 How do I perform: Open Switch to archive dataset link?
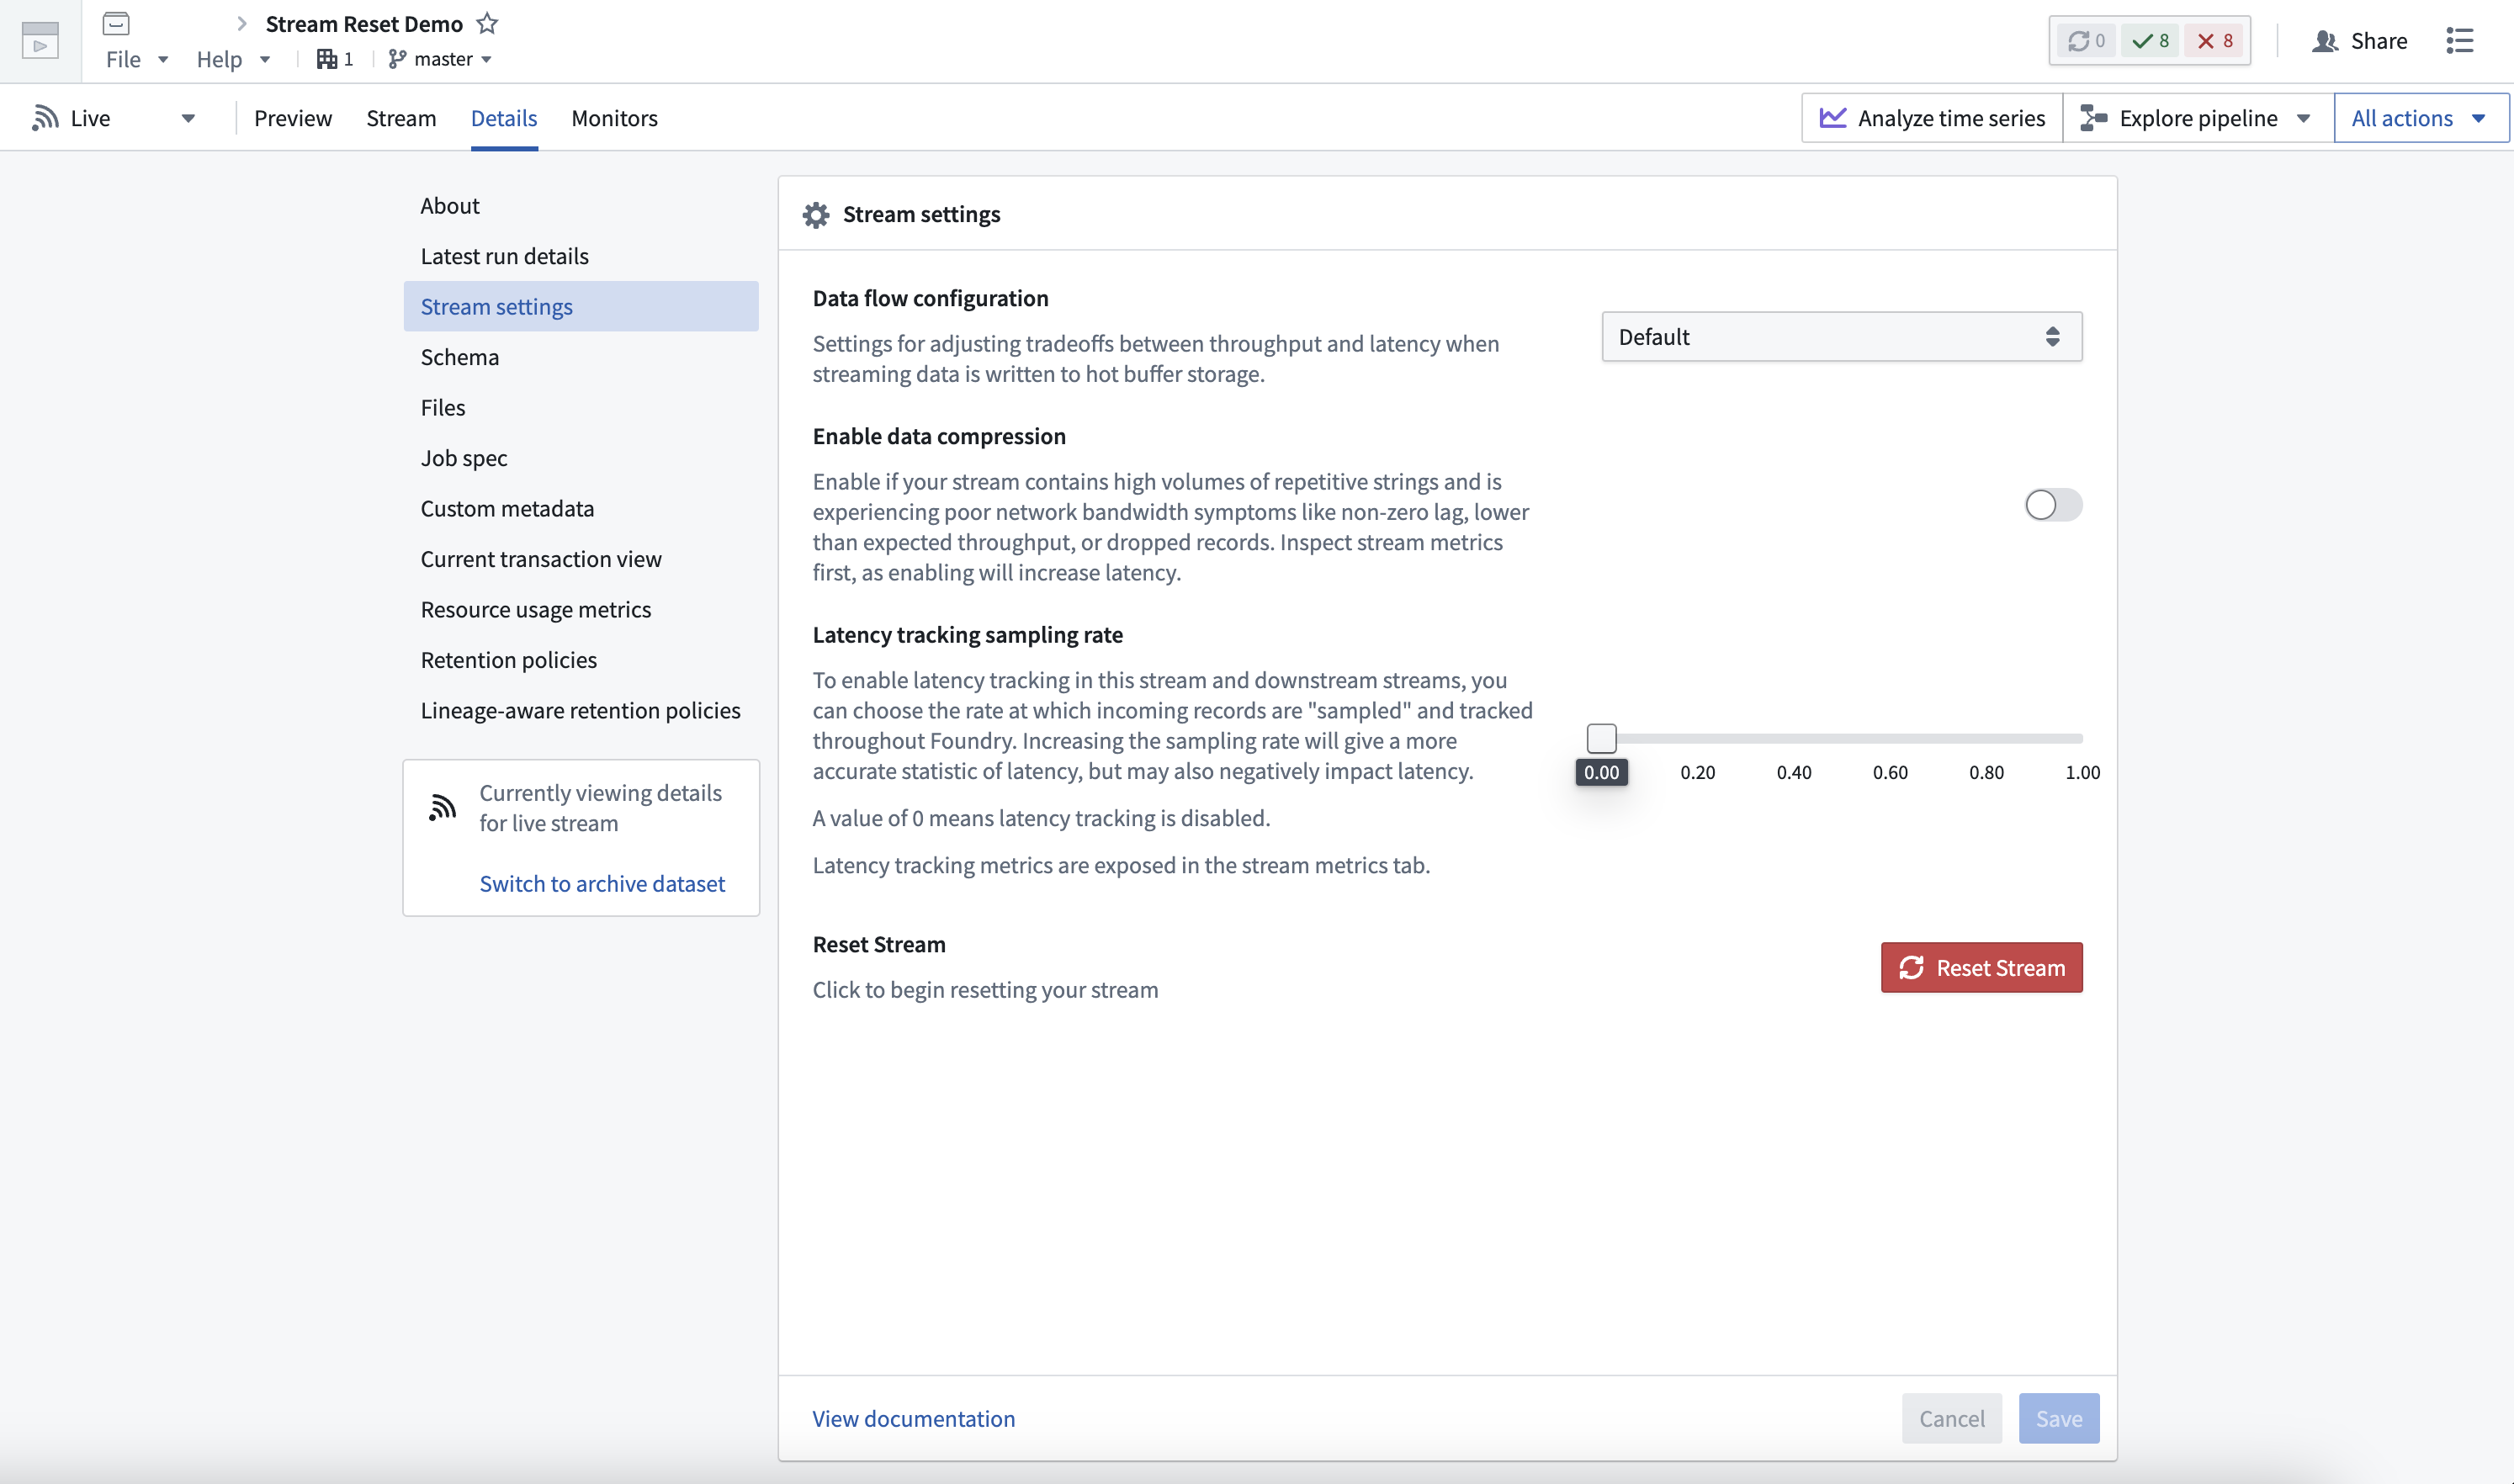coord(602,883)
